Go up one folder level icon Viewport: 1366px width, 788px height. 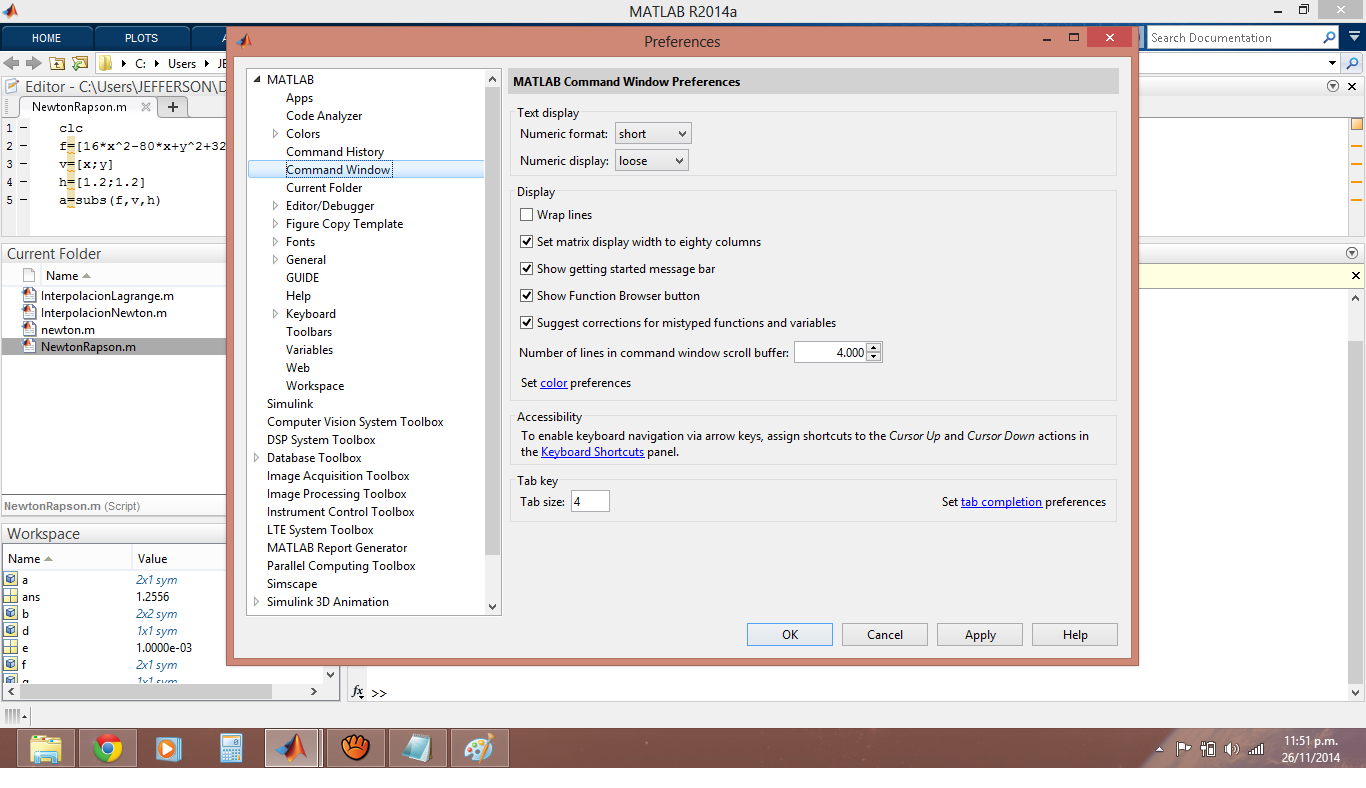[x=57, y=63]
